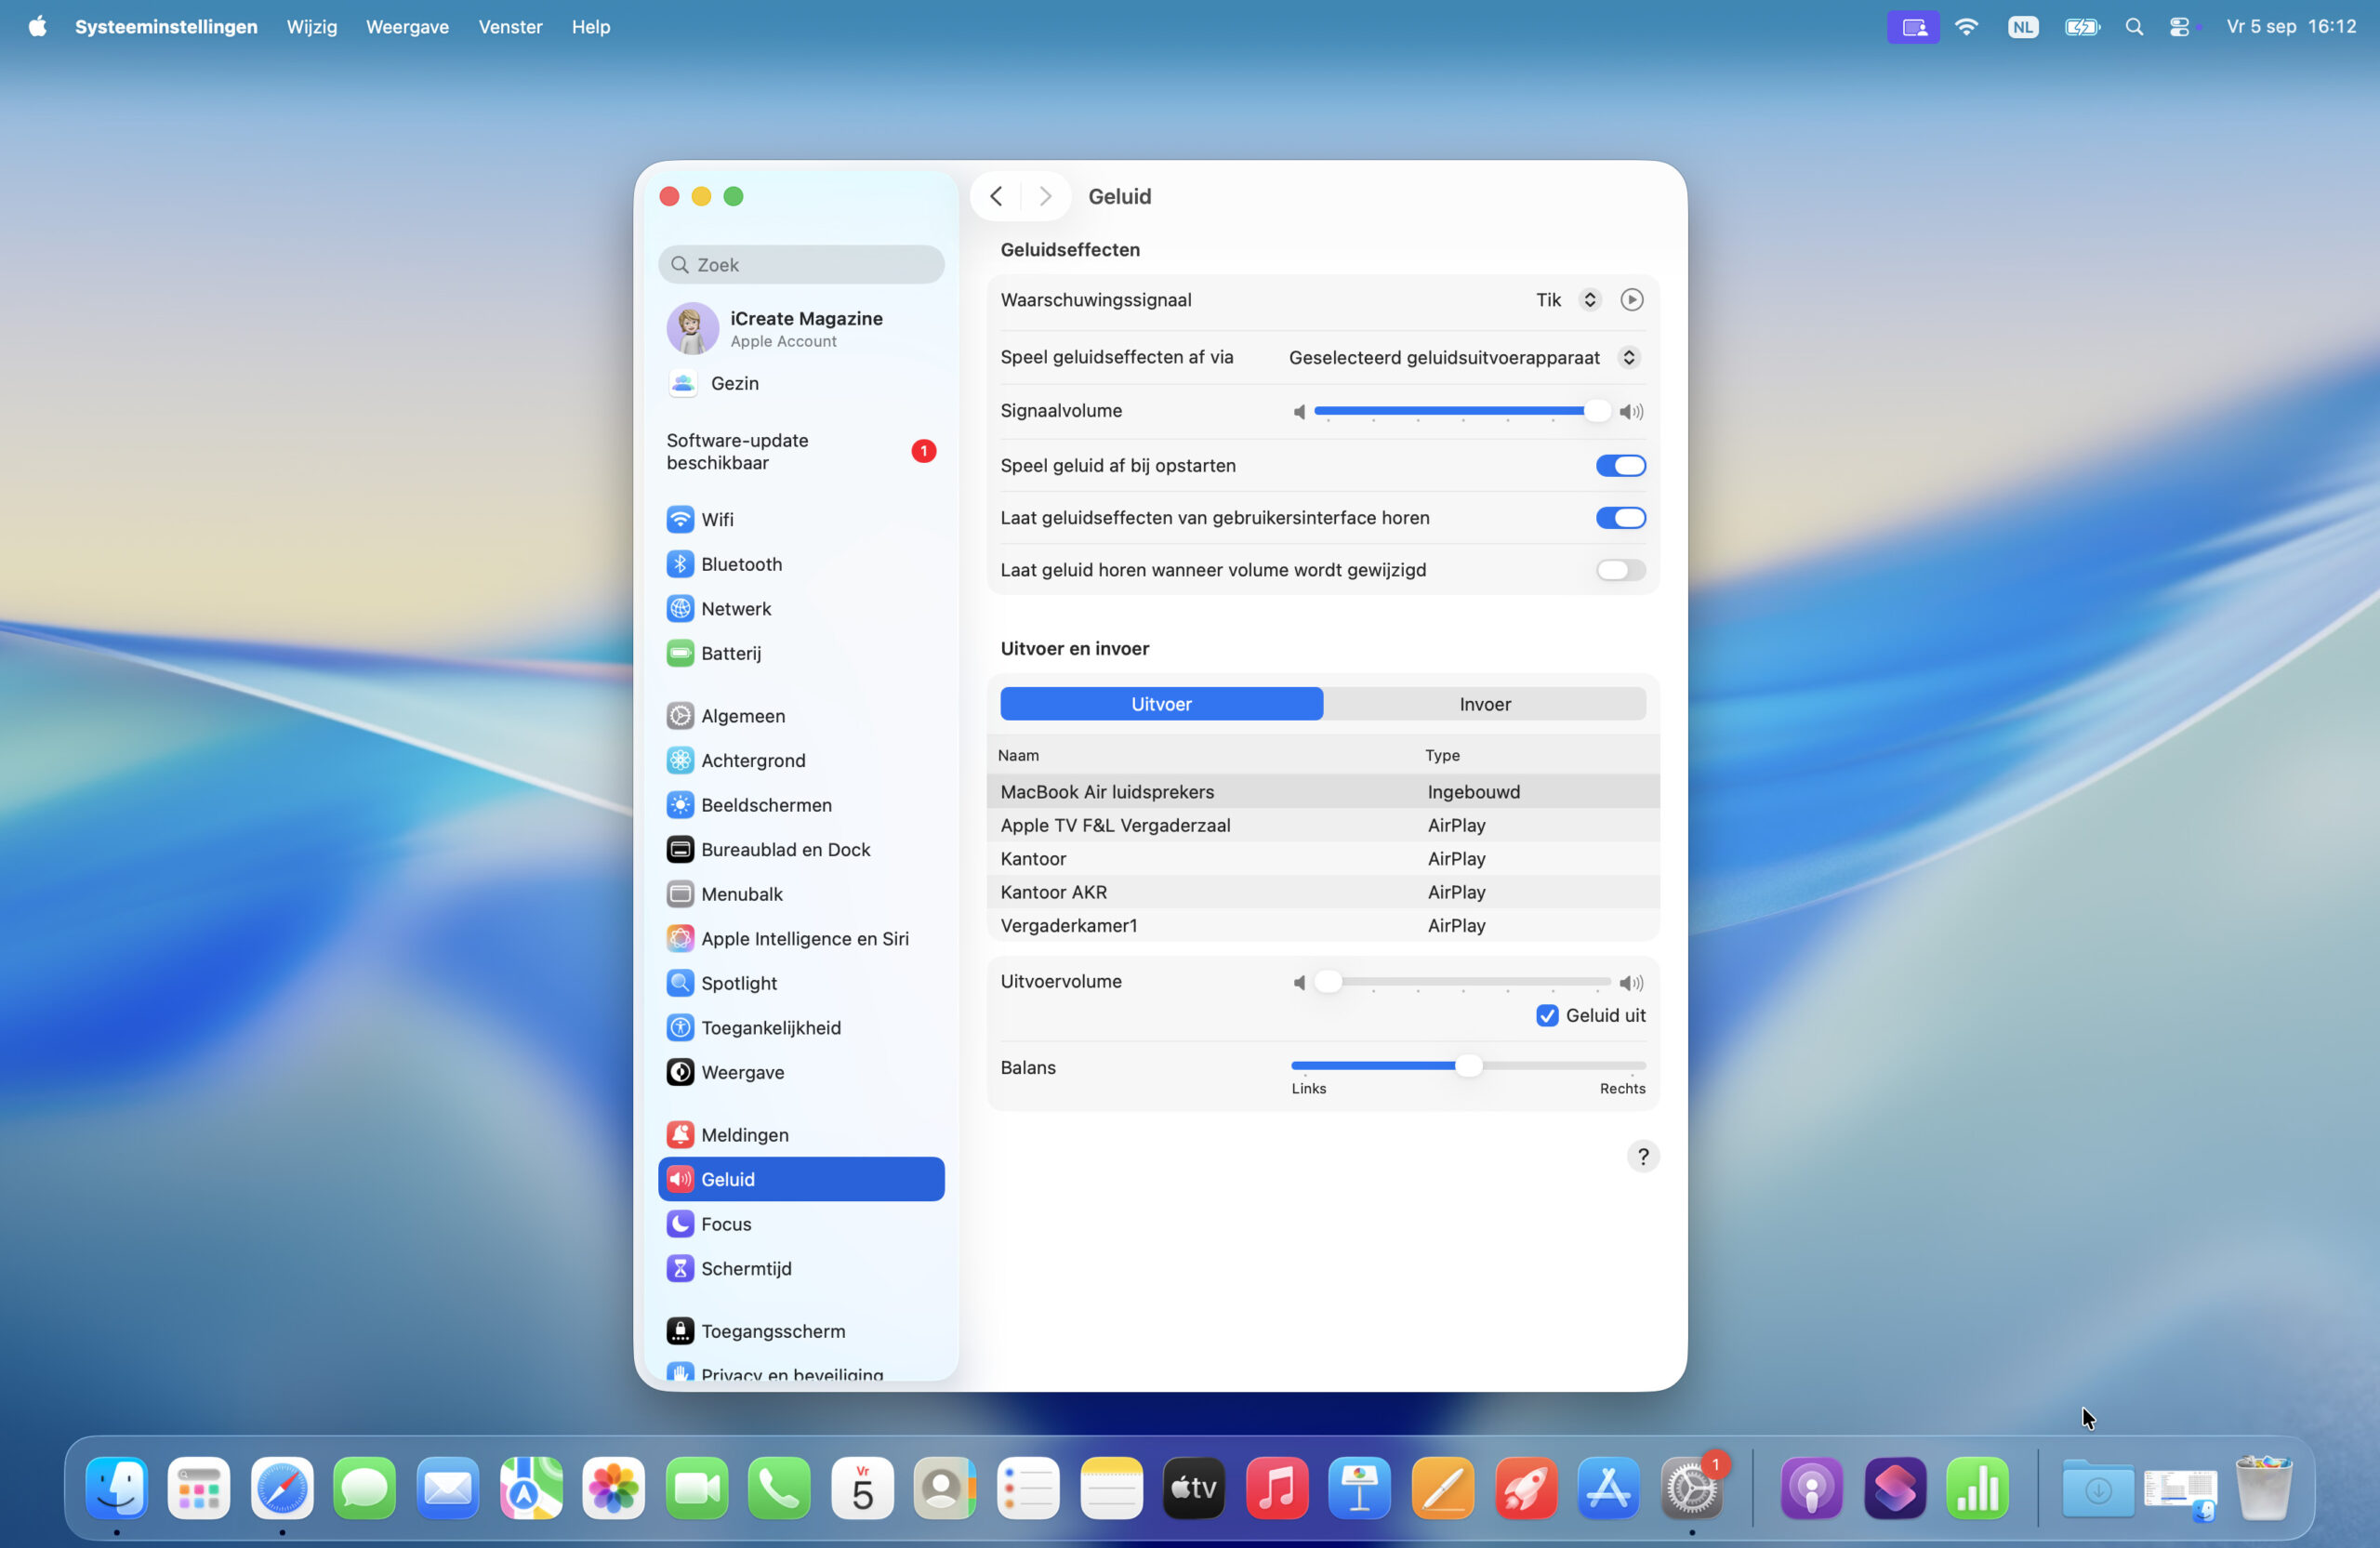The width and height of the screenshot is (2380, 1548).
Task: Switch to the Invoer tab
Action: (x=1484, y=704)
